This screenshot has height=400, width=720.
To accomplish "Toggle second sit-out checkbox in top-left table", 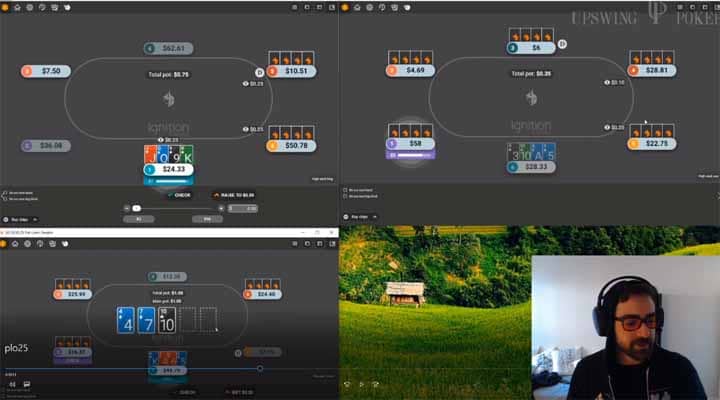I will click(5, 199).
